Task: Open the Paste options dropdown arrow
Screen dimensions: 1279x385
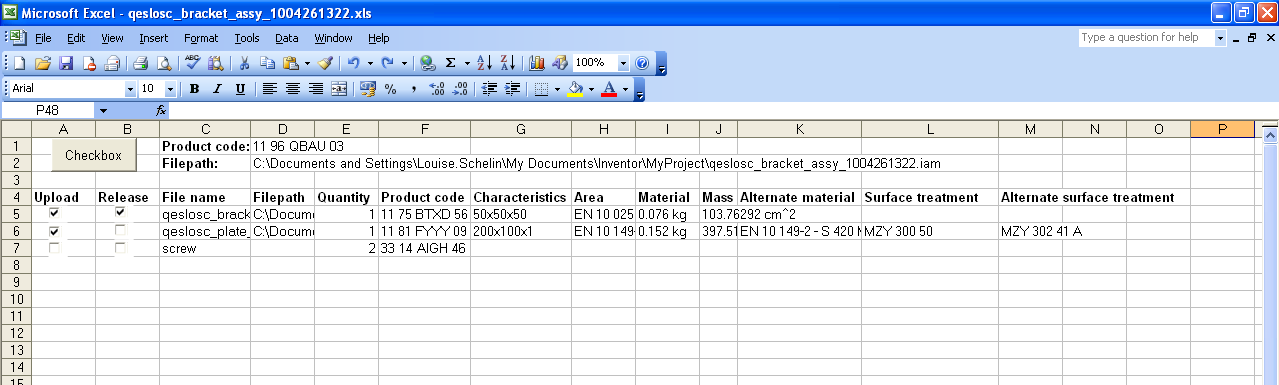Action: [307, 63]
